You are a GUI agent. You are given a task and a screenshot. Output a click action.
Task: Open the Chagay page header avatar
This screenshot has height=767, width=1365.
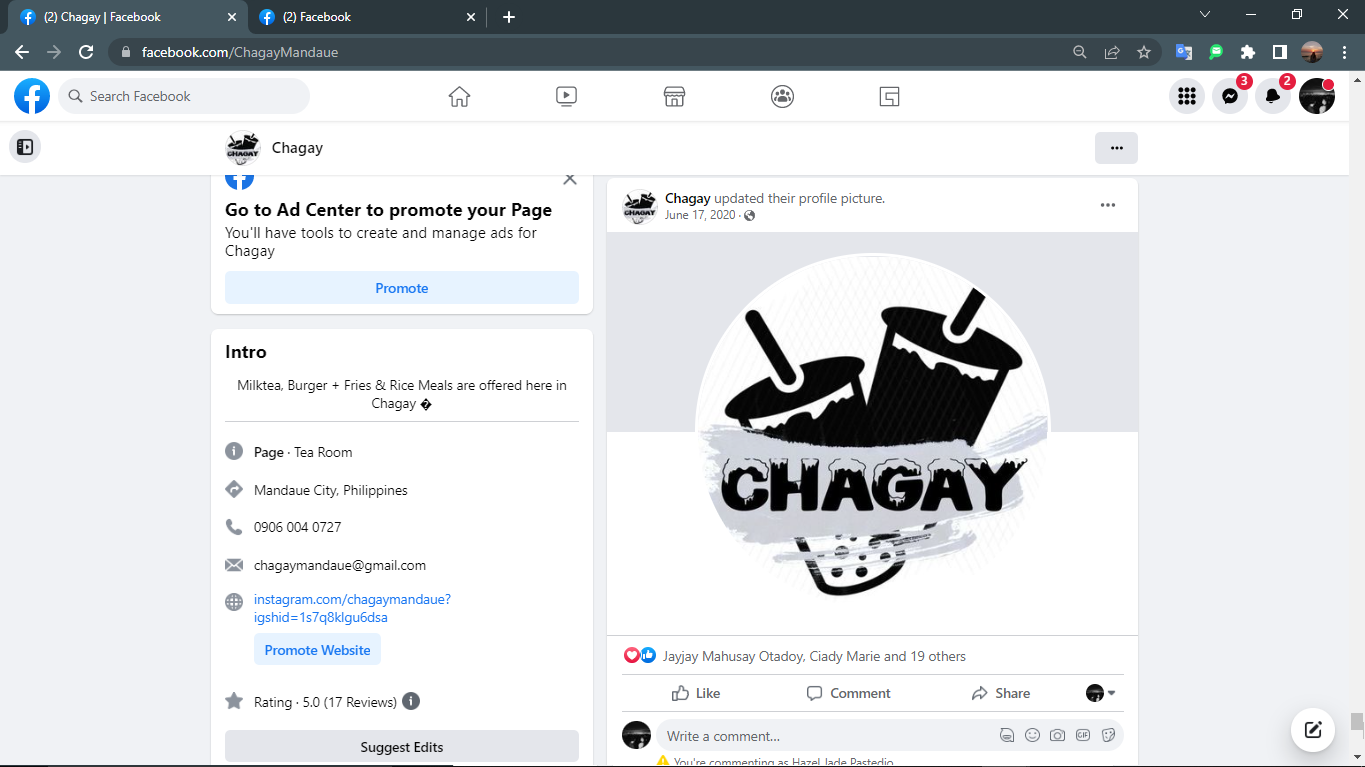pyautogui.click(x=243, y=148)
